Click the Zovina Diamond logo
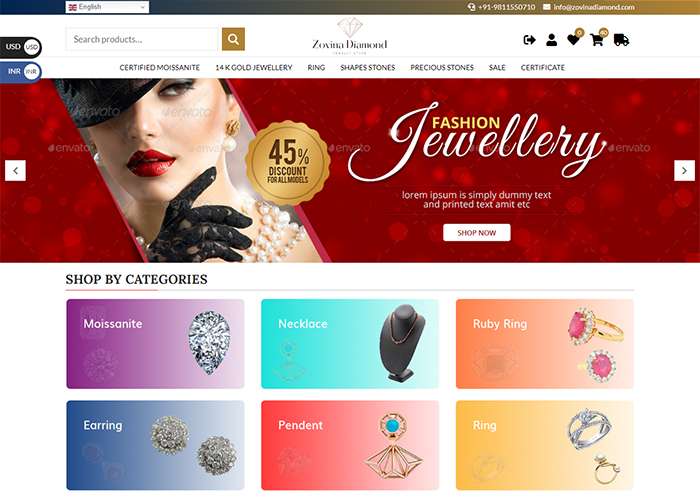Viewport: 700px width, 500px height. (x=350, y=36)
